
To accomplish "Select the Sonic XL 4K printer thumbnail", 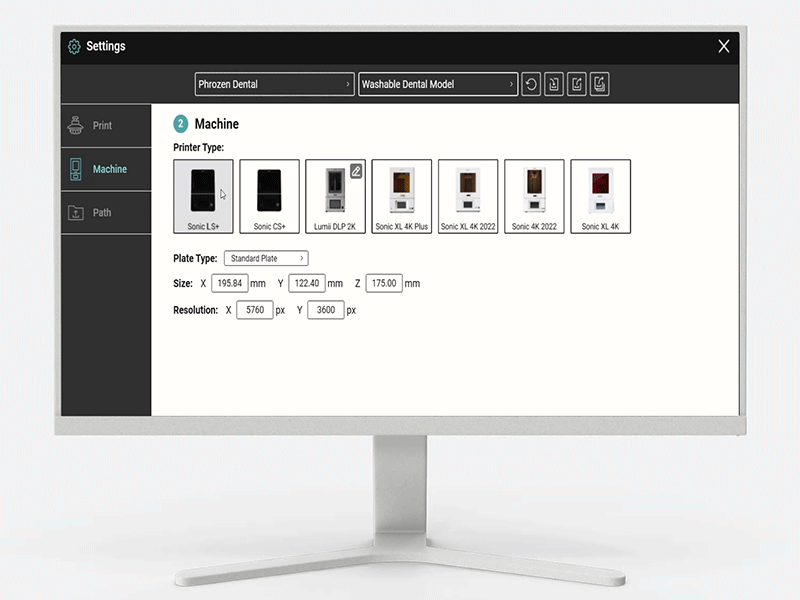I will pyautogui.click(x=600, y=195).
